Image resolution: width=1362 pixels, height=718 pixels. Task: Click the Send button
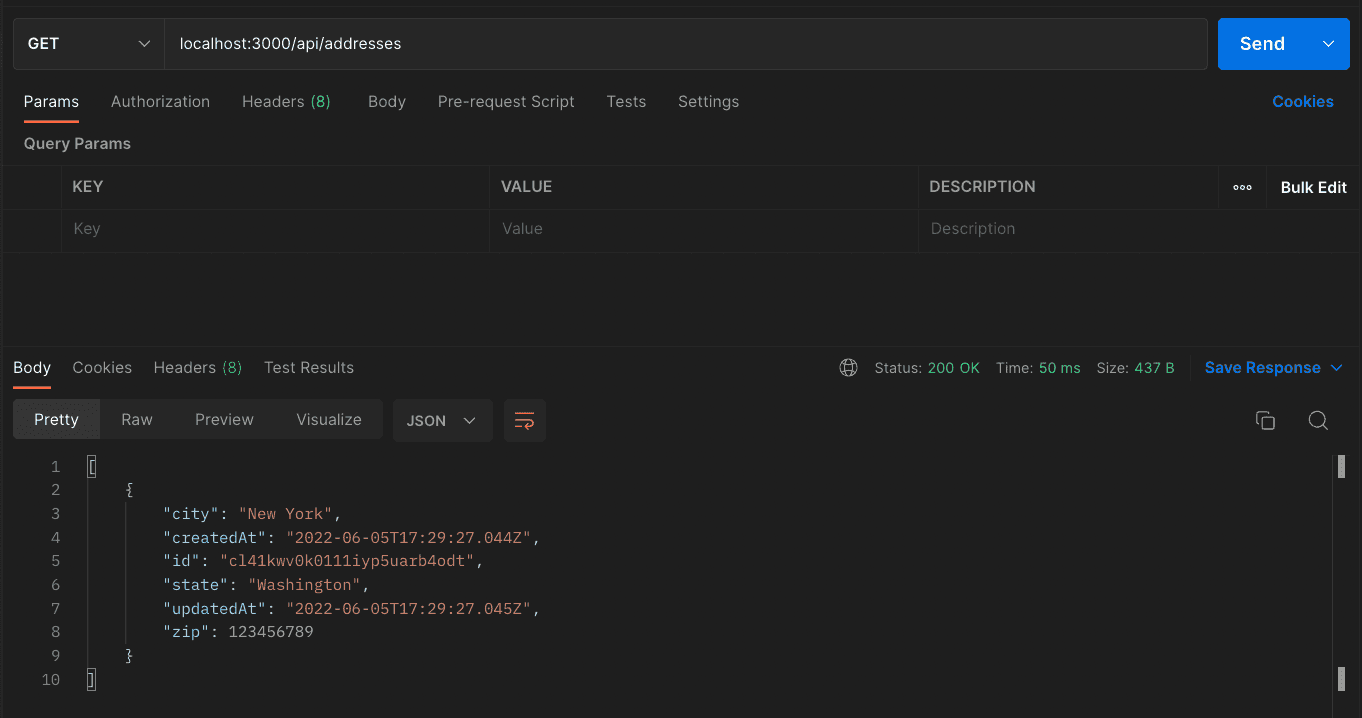1262,44
